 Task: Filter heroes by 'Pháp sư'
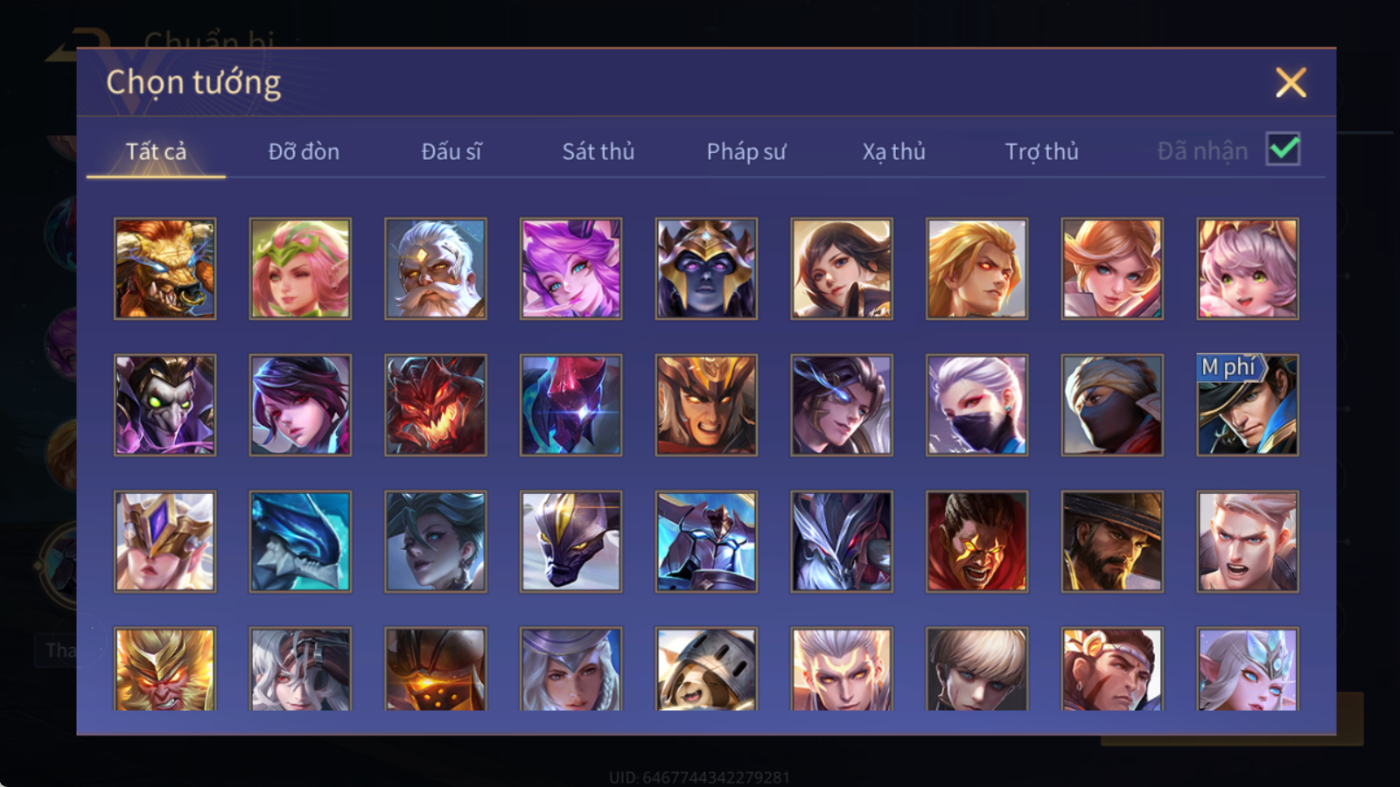click(746, 152)
